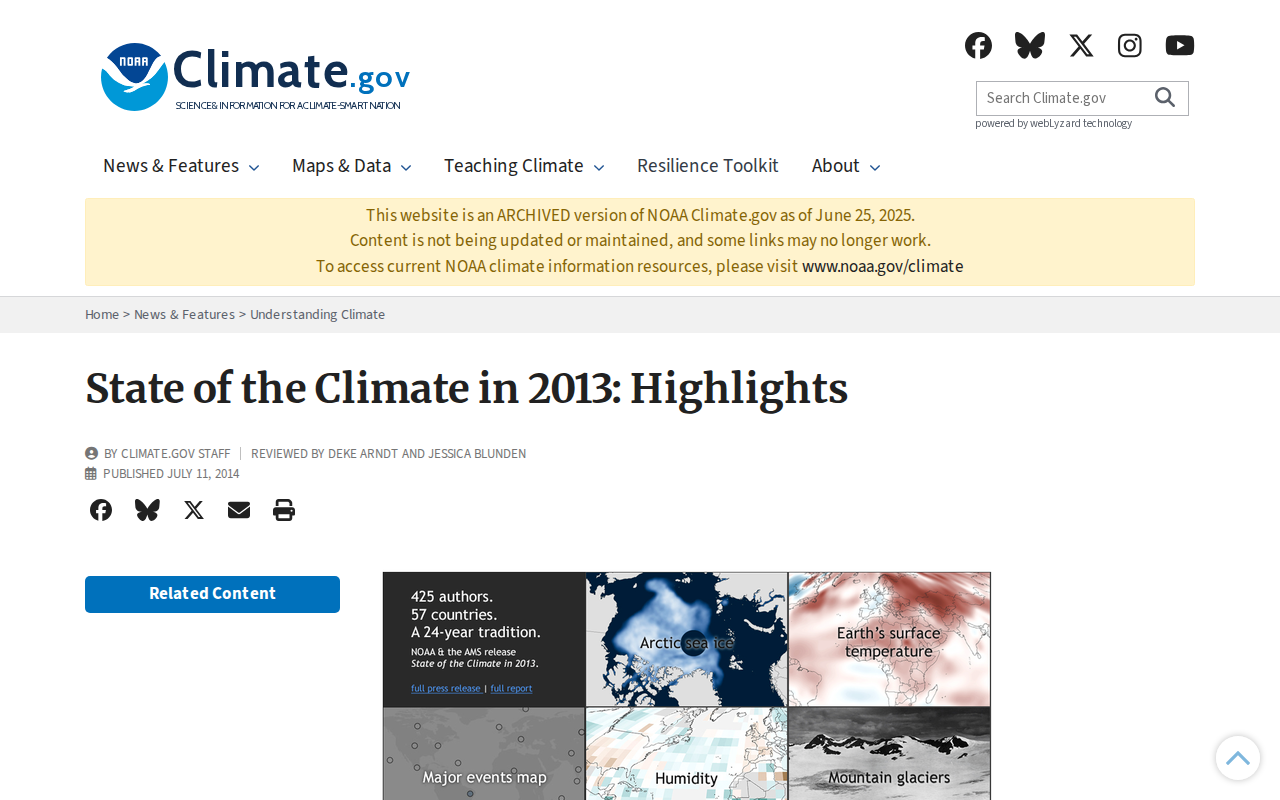Visit NOAA's X profile from header

(x=1081, y=45)
